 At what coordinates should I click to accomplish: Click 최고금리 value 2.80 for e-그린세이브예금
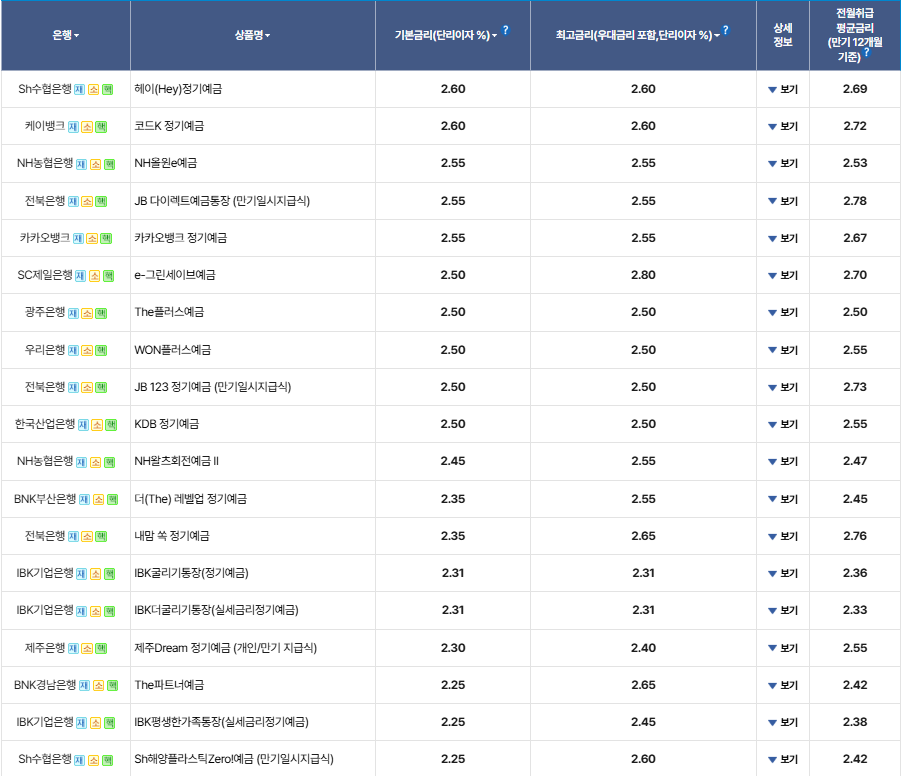(643, 276)
